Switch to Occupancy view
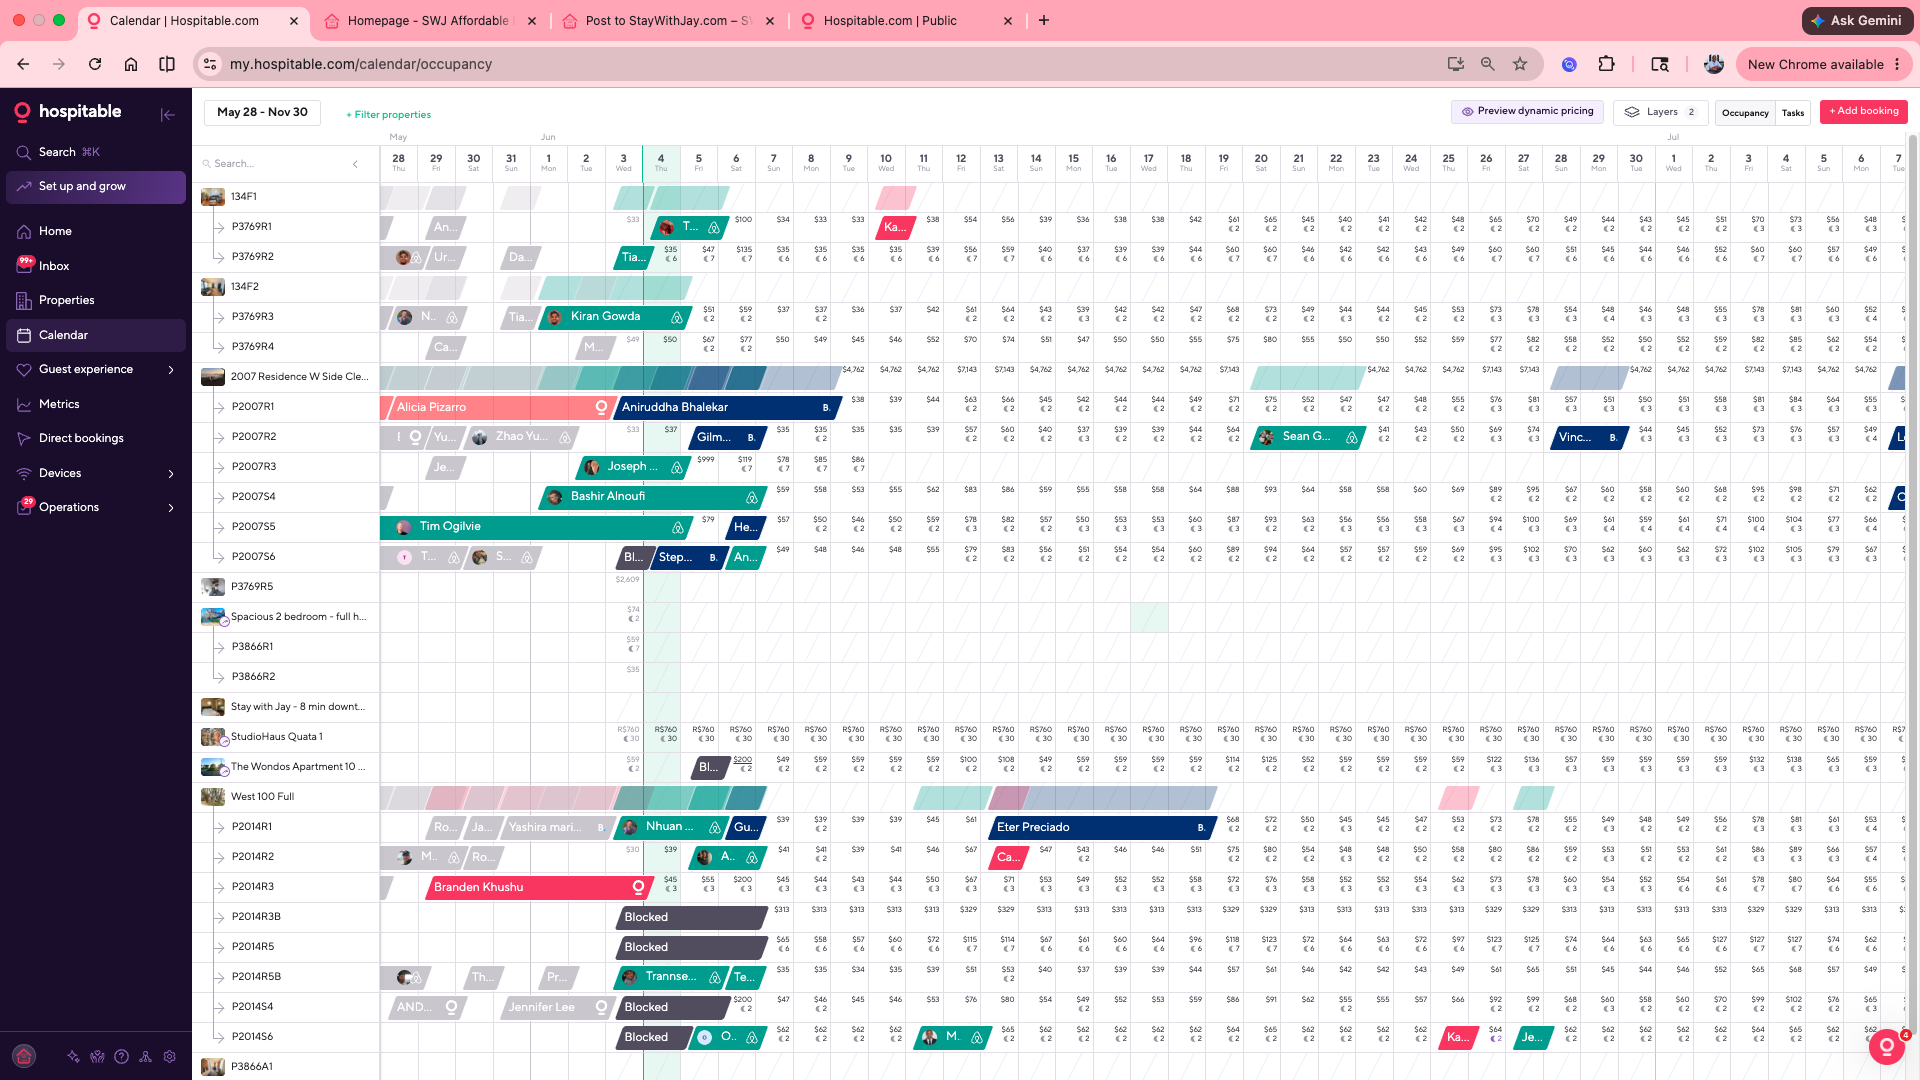 [x=1745, y=113]
